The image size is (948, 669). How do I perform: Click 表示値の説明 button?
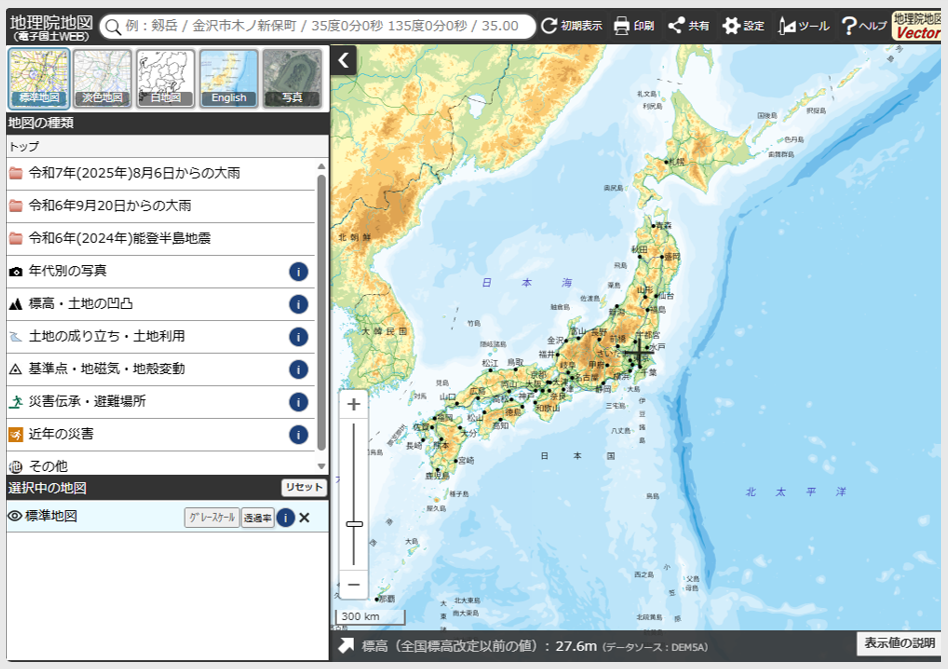(899, 643)
